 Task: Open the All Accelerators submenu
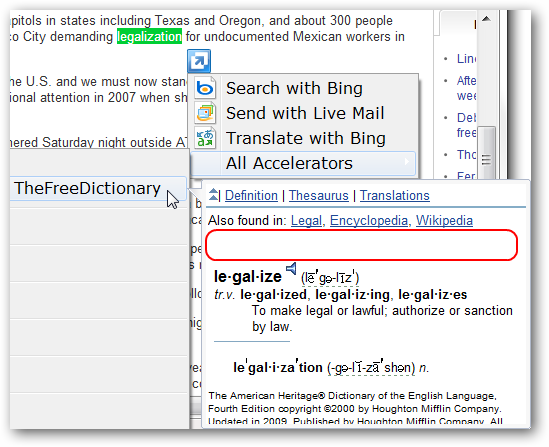pyautogui.click(x=303, y=163)
